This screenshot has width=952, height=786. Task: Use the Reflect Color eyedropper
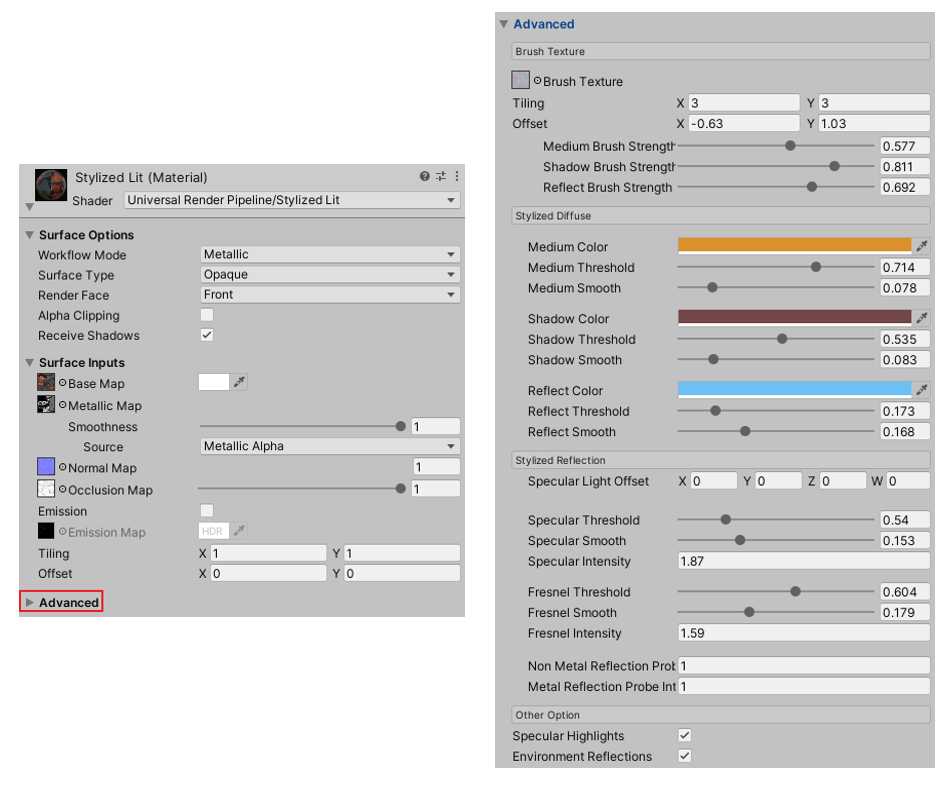point(922,390)
